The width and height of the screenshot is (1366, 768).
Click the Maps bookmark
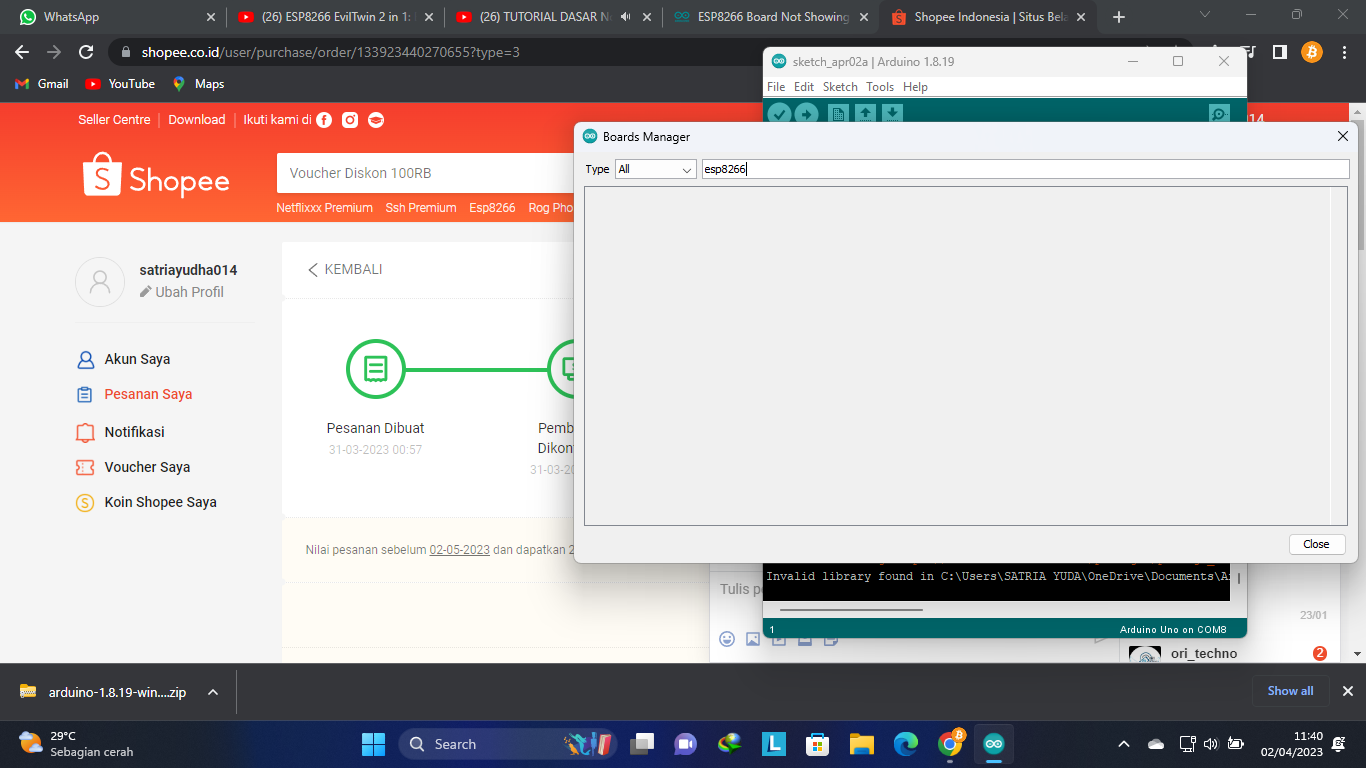198,84
